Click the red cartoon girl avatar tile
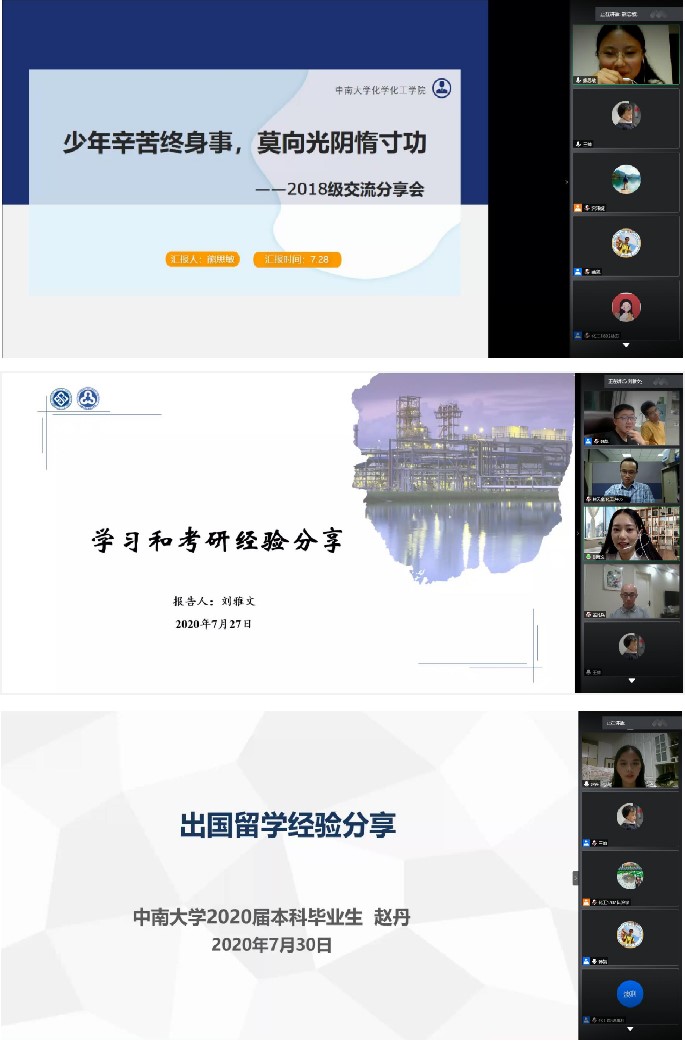685x1041 pixels. 626,306
